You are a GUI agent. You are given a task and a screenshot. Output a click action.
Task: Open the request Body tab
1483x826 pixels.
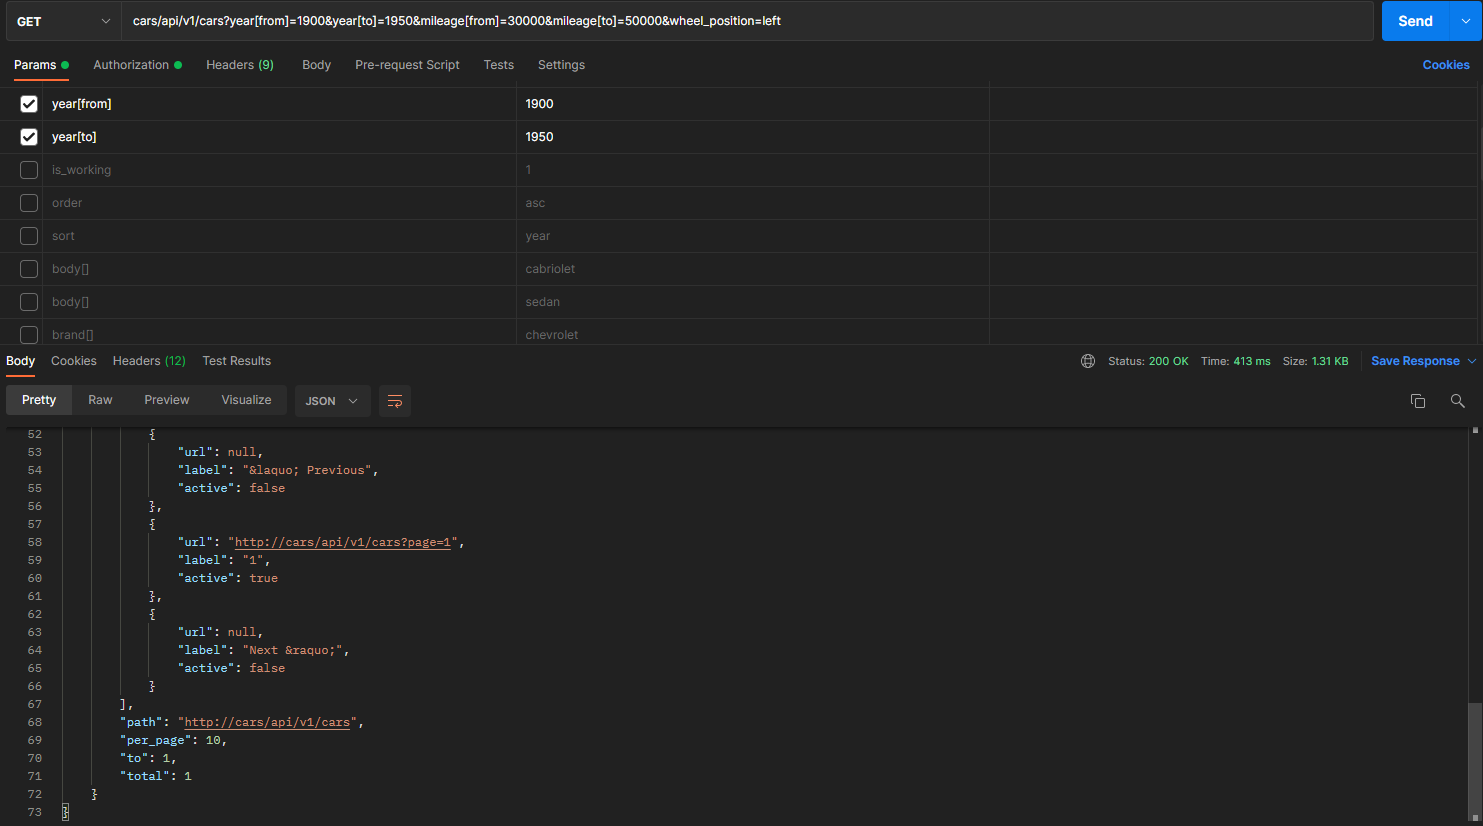[317, 65]
